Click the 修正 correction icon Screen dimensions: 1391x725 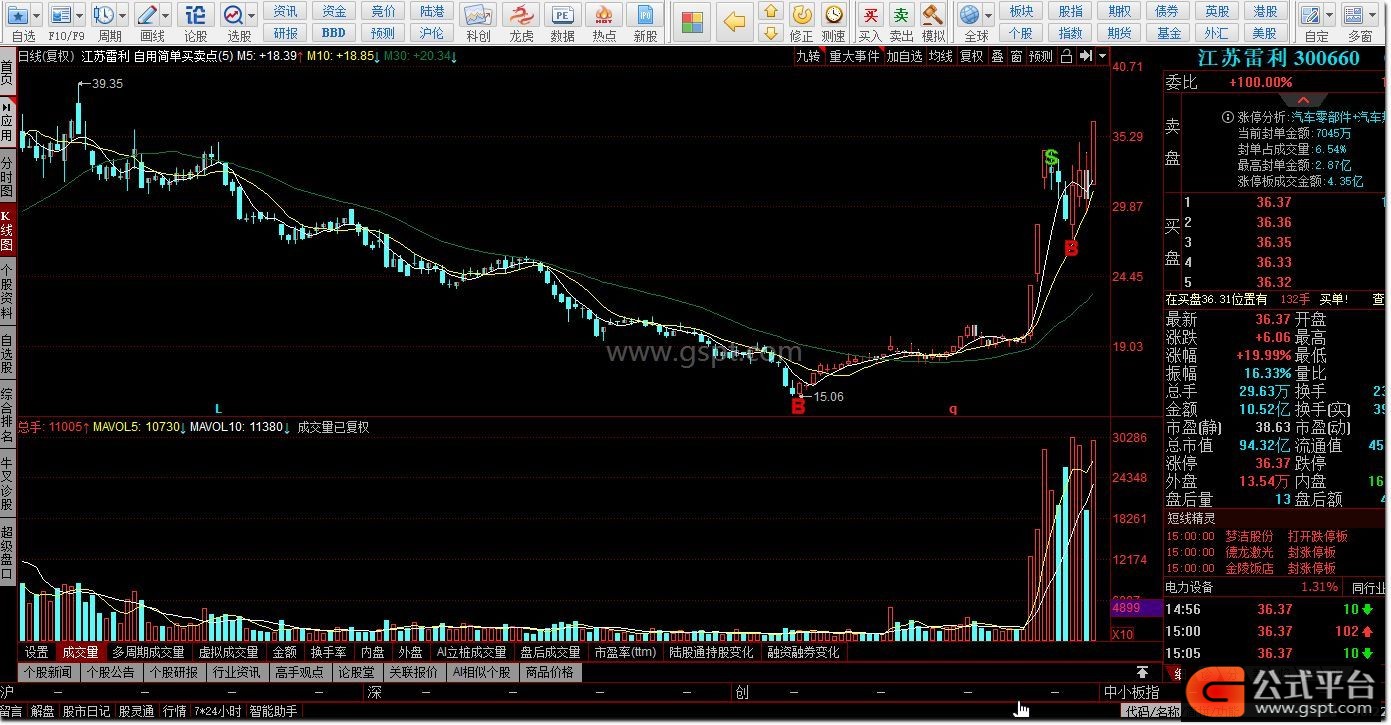tap(802, 14)
